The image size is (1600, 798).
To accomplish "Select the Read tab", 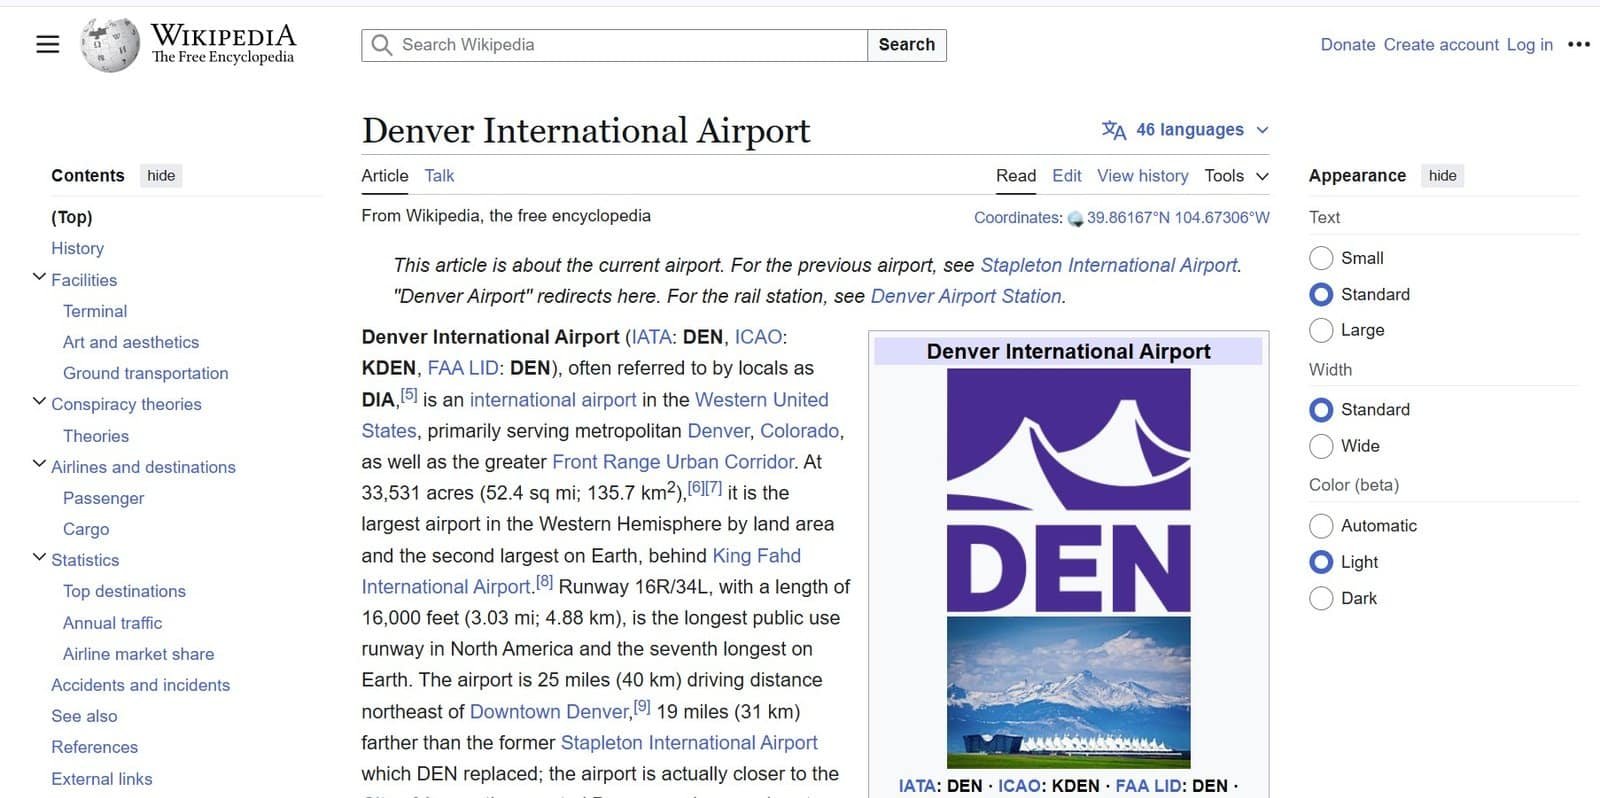I will [1016, 176].
